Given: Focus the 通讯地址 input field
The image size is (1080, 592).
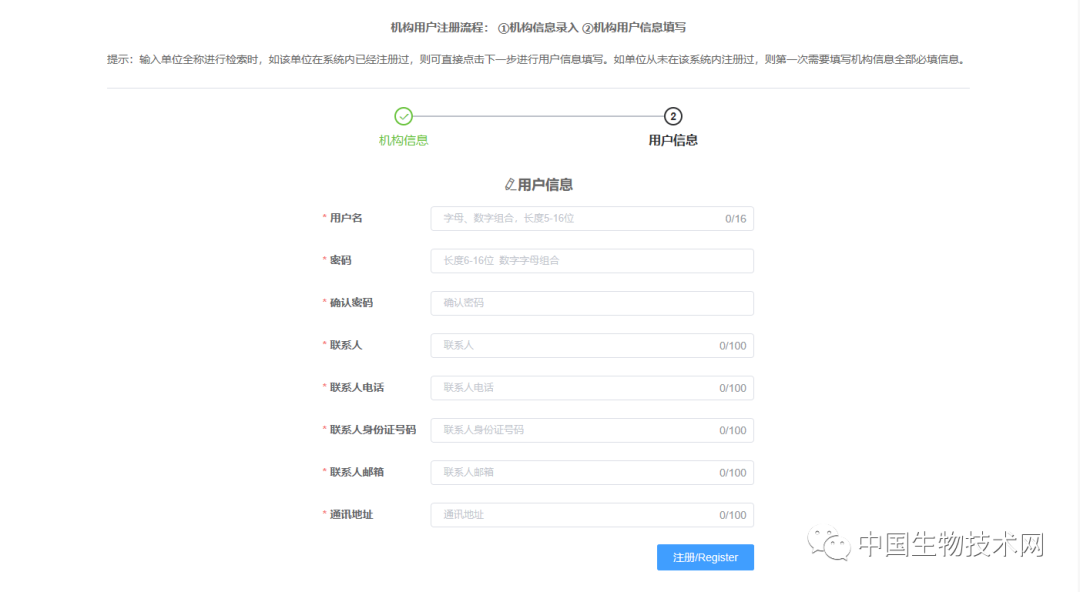Looking at the screenshot, I should [575, 515].
